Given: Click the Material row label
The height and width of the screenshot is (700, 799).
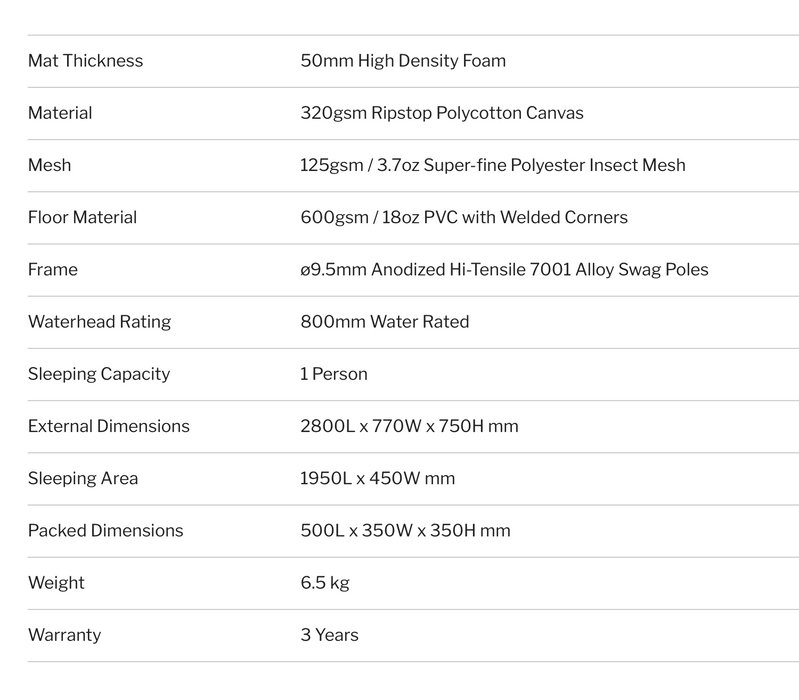Looking at the screenshot, I should [60, 113].
